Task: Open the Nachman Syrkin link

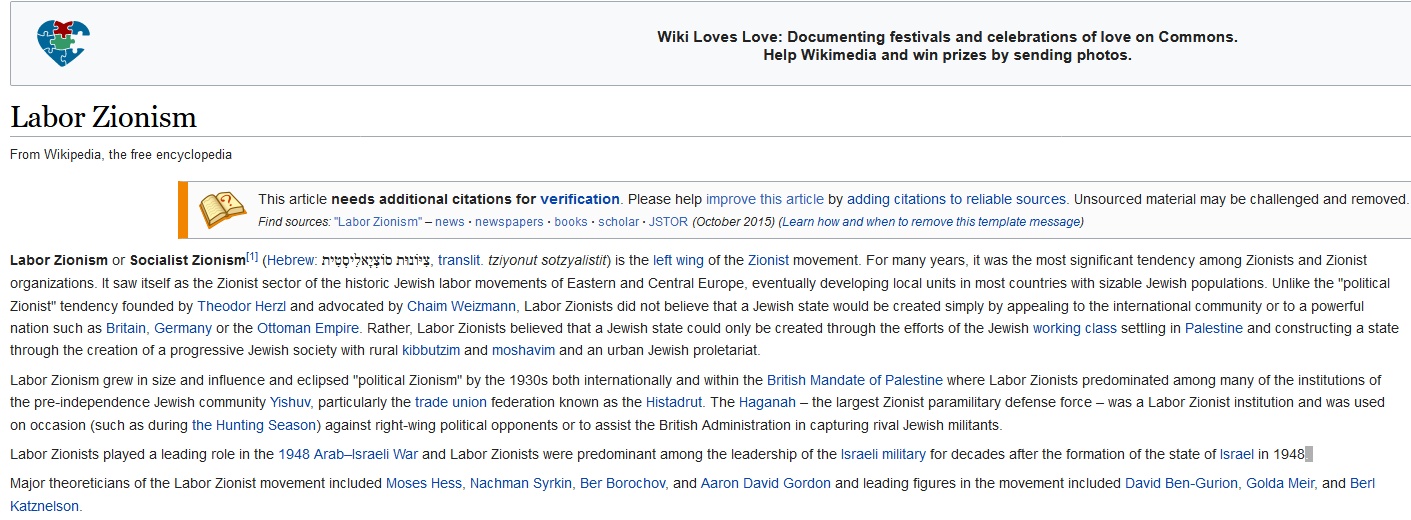Action: [x=522, y=483]
